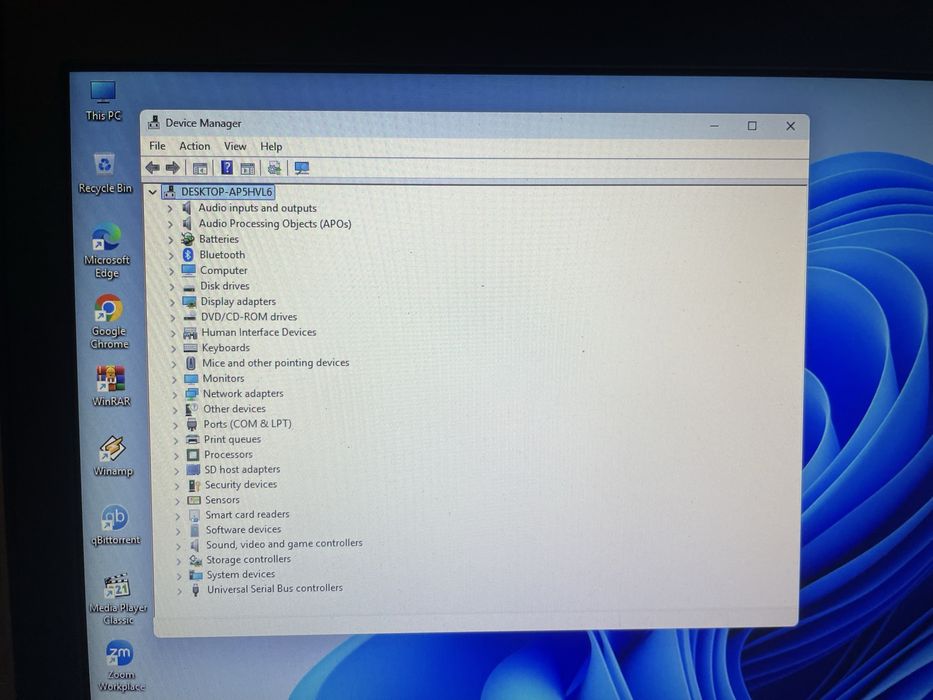Viewport: 933px width, 700px height.
Task: Scan for hardware changes toolbar icon
Action: (x=302, y=168)
